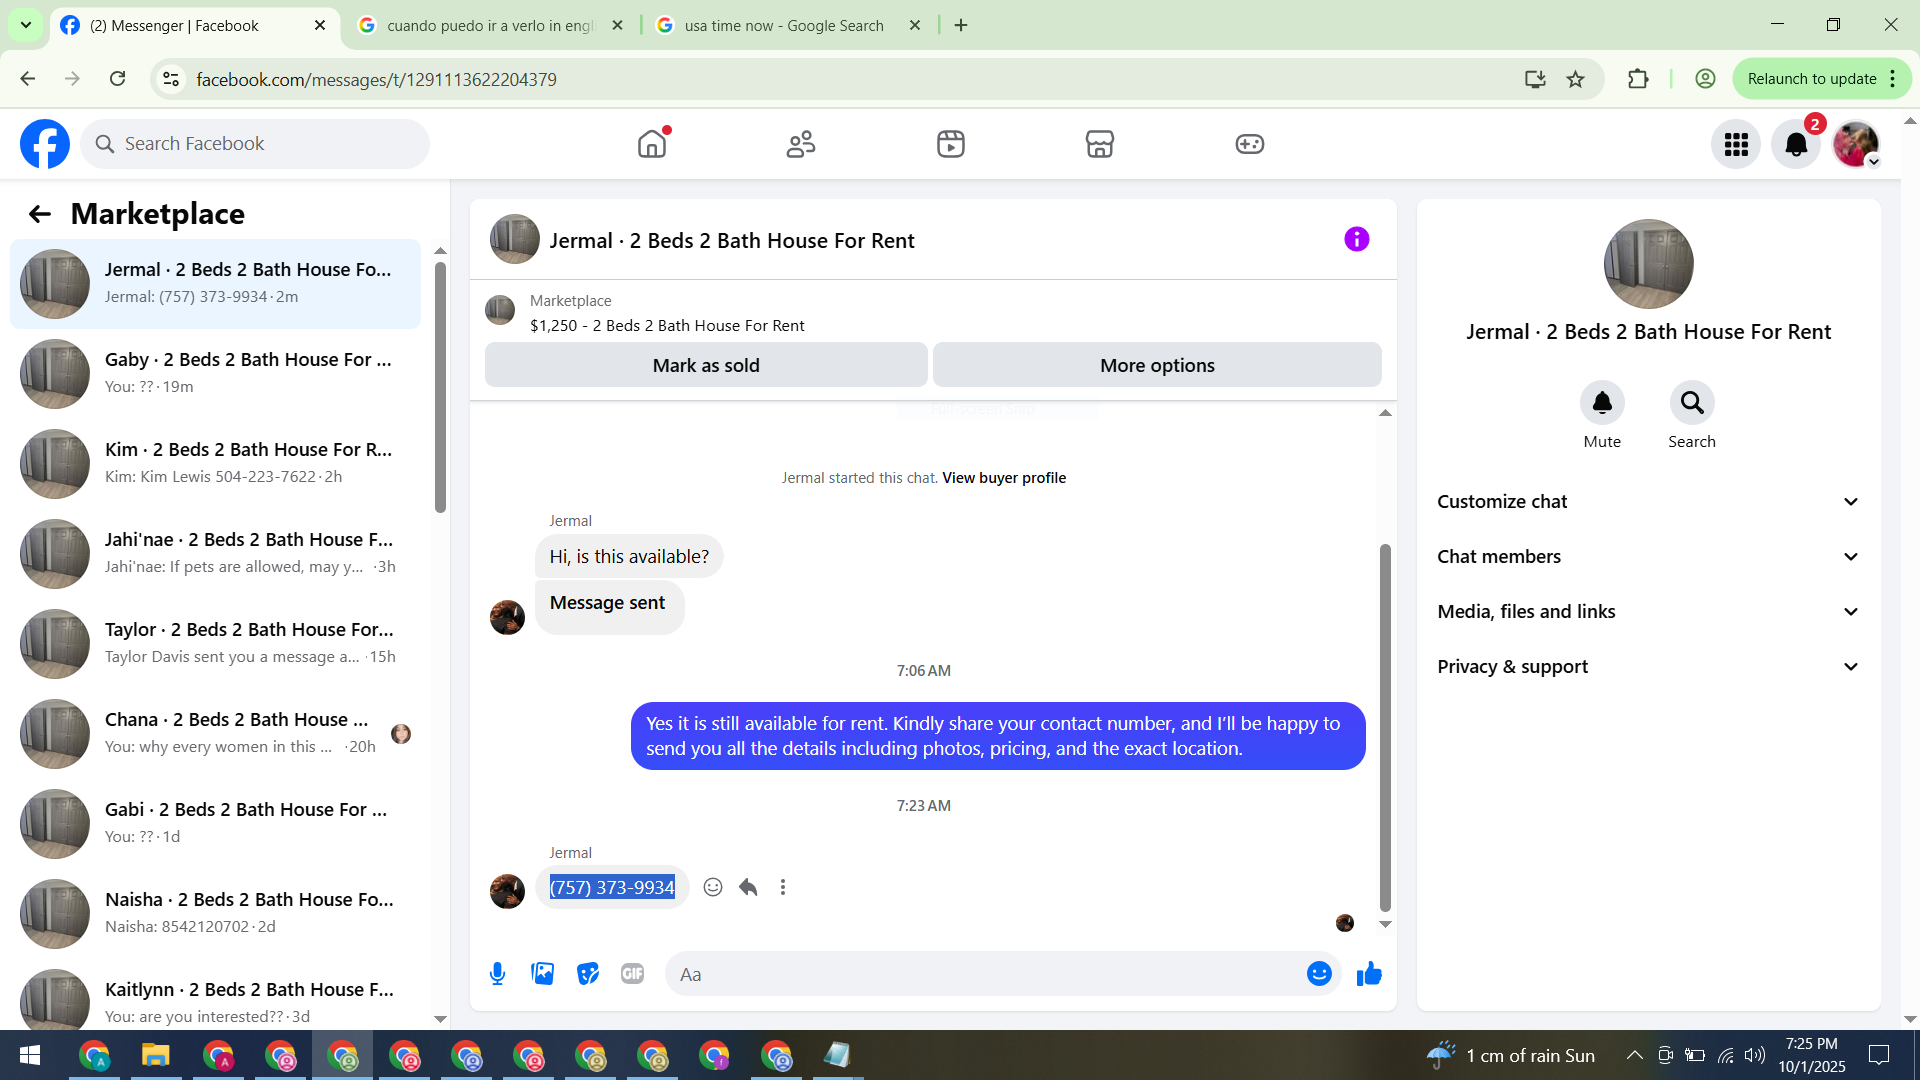The height and width of the screenshot is (1080, 1920).
Task: Open Jahi'nae's conversation
Action: 215,553
